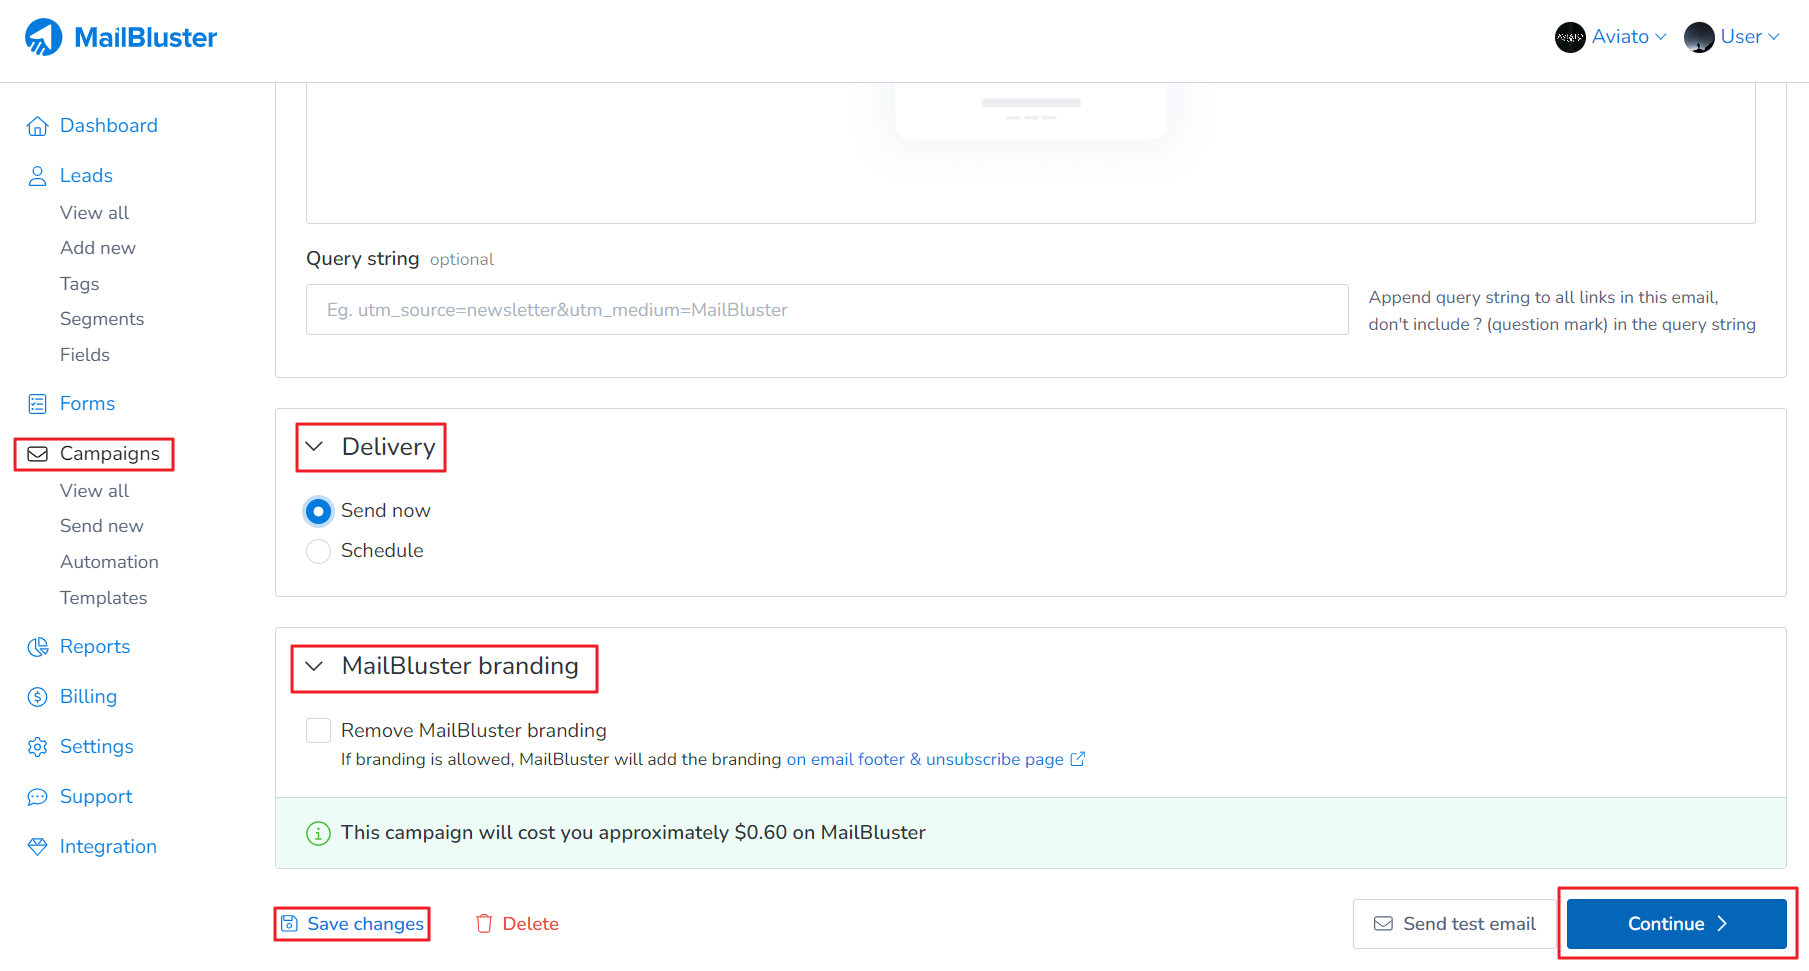Open Support in the sidebar
1809x971 pixels.
point(96,797)
